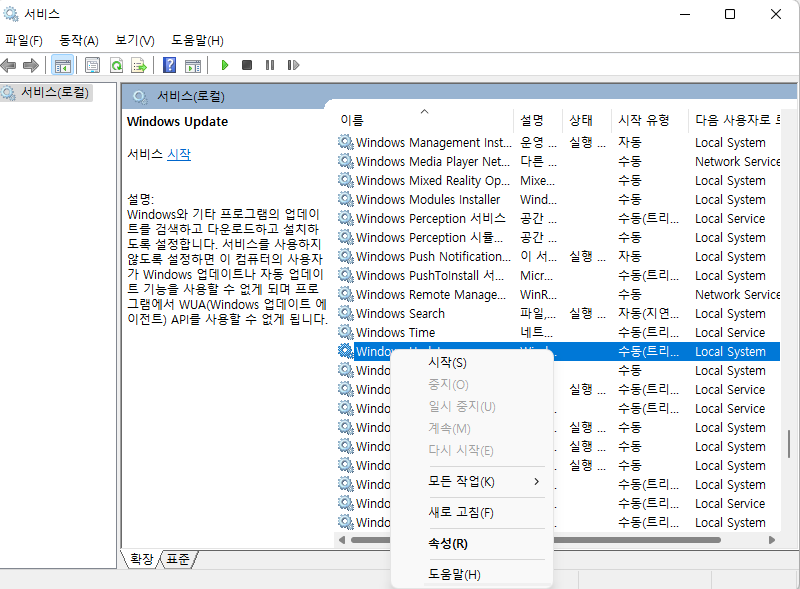Click 자동(지연 start type of Windows Search
The height and width of the screenshot is (589, 800).
[x=648, y=313]
